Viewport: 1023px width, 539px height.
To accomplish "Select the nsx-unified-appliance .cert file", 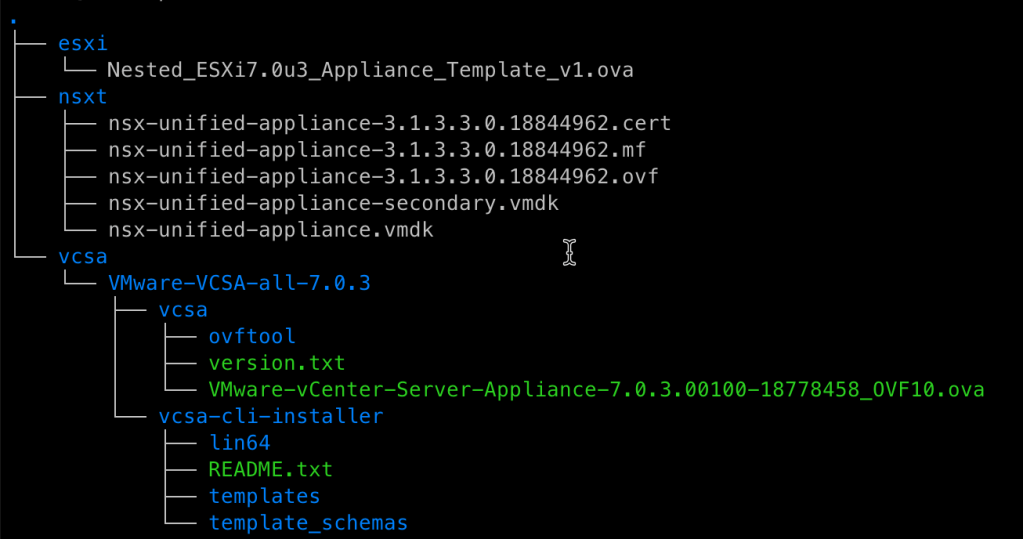I will [389, 124].
